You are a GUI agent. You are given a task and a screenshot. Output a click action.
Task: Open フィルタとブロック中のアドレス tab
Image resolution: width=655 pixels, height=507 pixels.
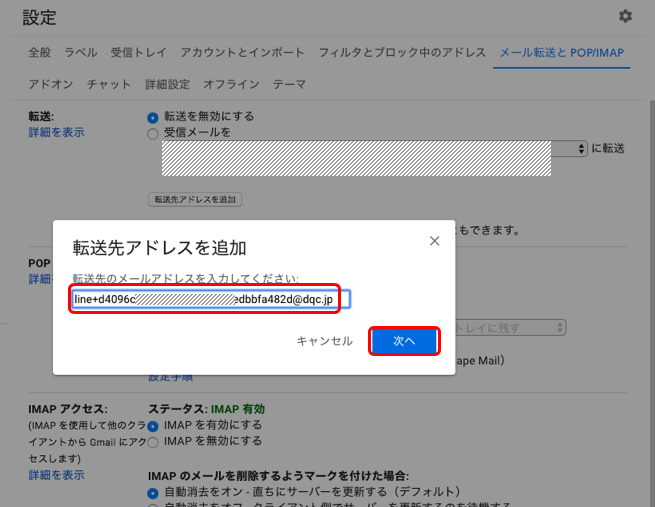(x=402, y=52)
